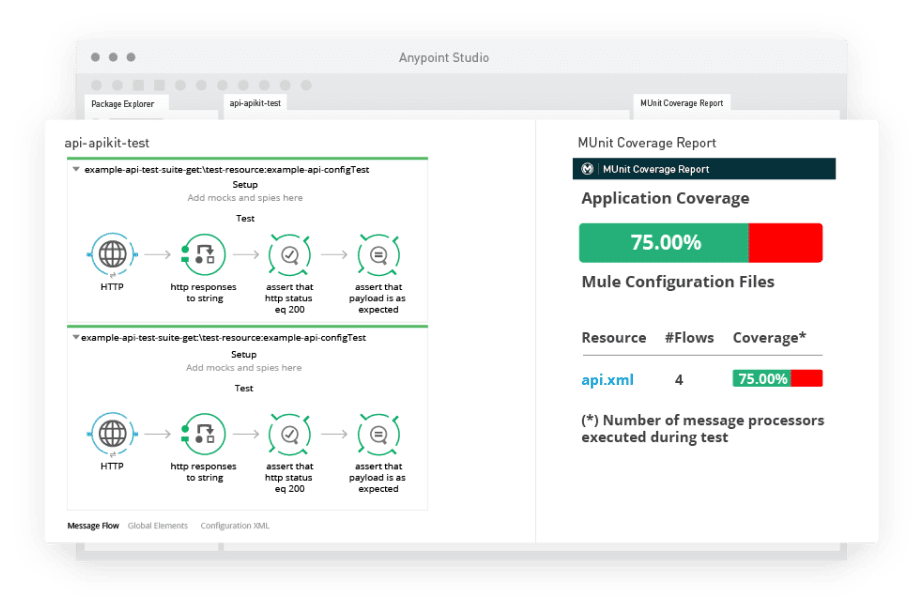
Task: Collapse the upper example-api-test-suite flow triangle
Action: (x=76, y=169)
